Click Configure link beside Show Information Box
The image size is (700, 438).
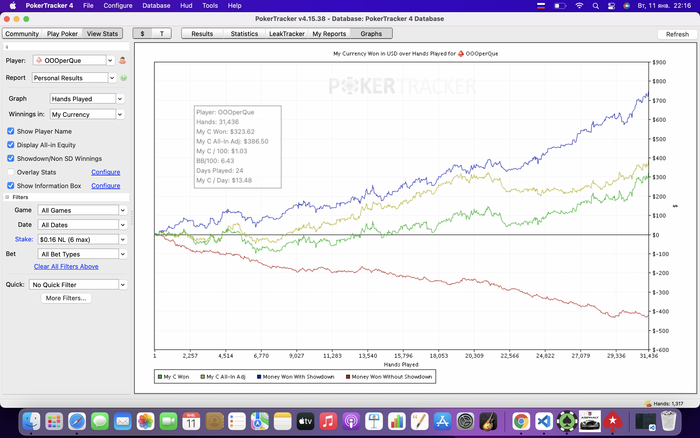(106, 185)
